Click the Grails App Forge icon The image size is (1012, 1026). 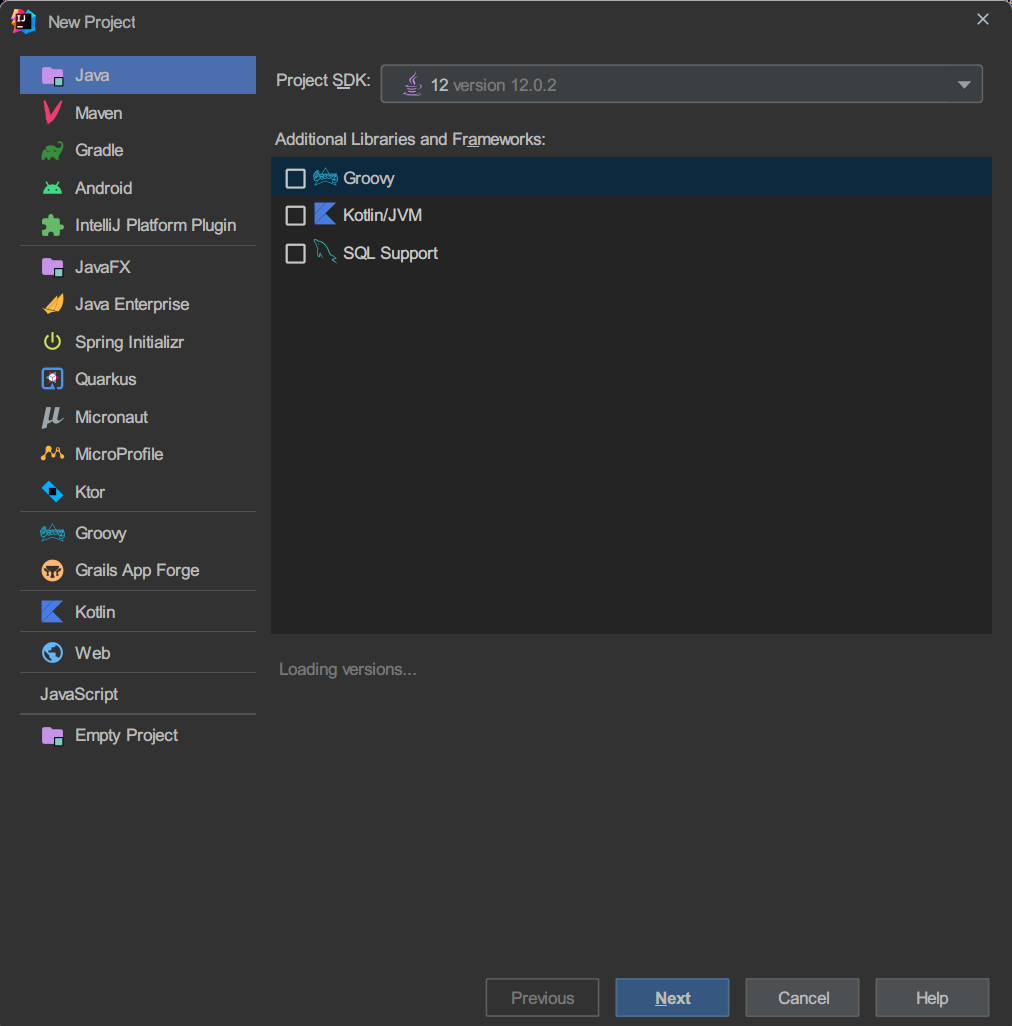click(x=52, y=571)
